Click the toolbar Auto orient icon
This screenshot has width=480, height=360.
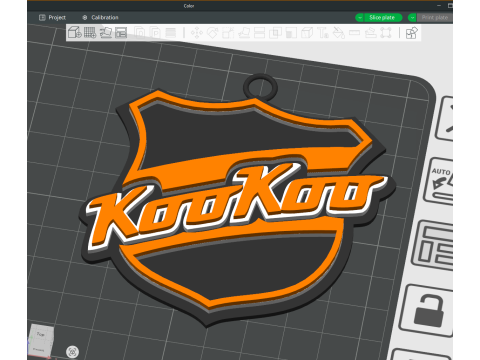pos(106,33)
